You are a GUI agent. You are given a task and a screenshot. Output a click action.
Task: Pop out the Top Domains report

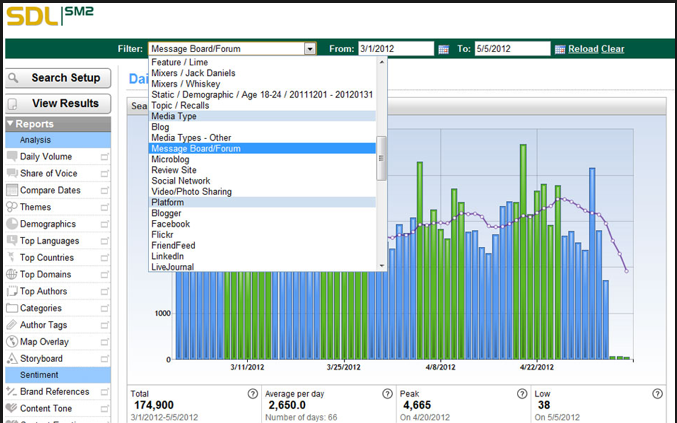click(104, 275)
